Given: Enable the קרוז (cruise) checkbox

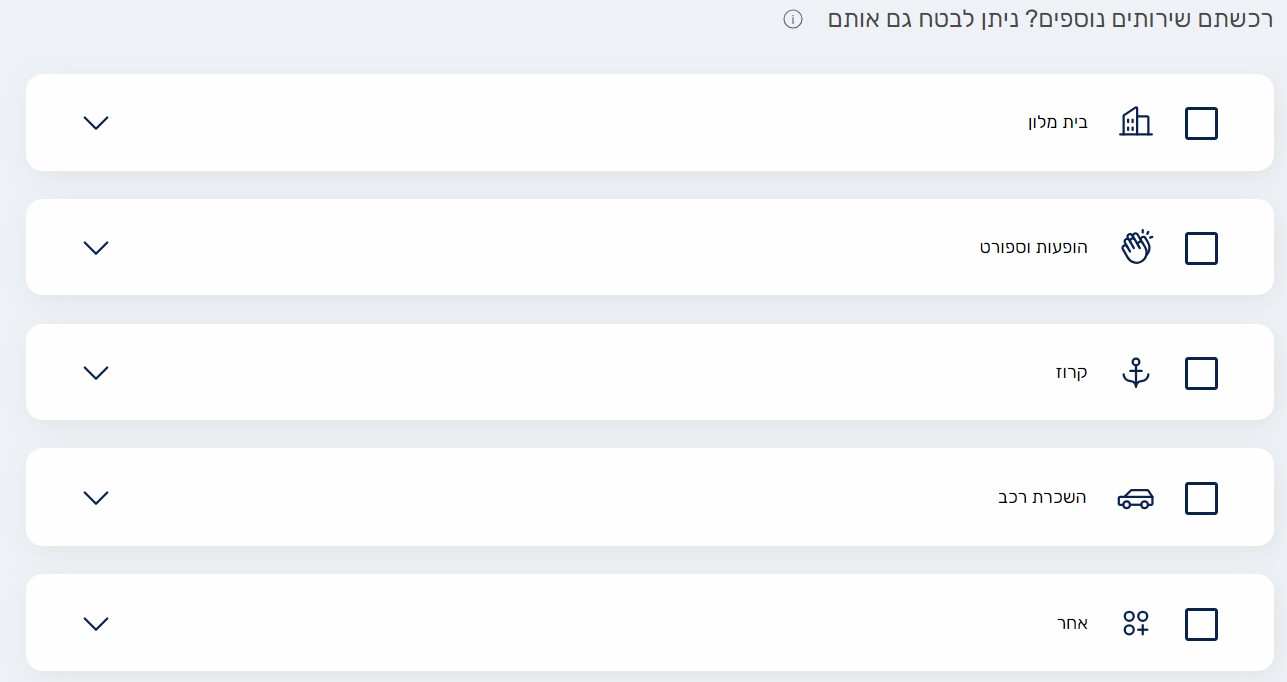Looking at the screenshot, I should [1201, 373].
